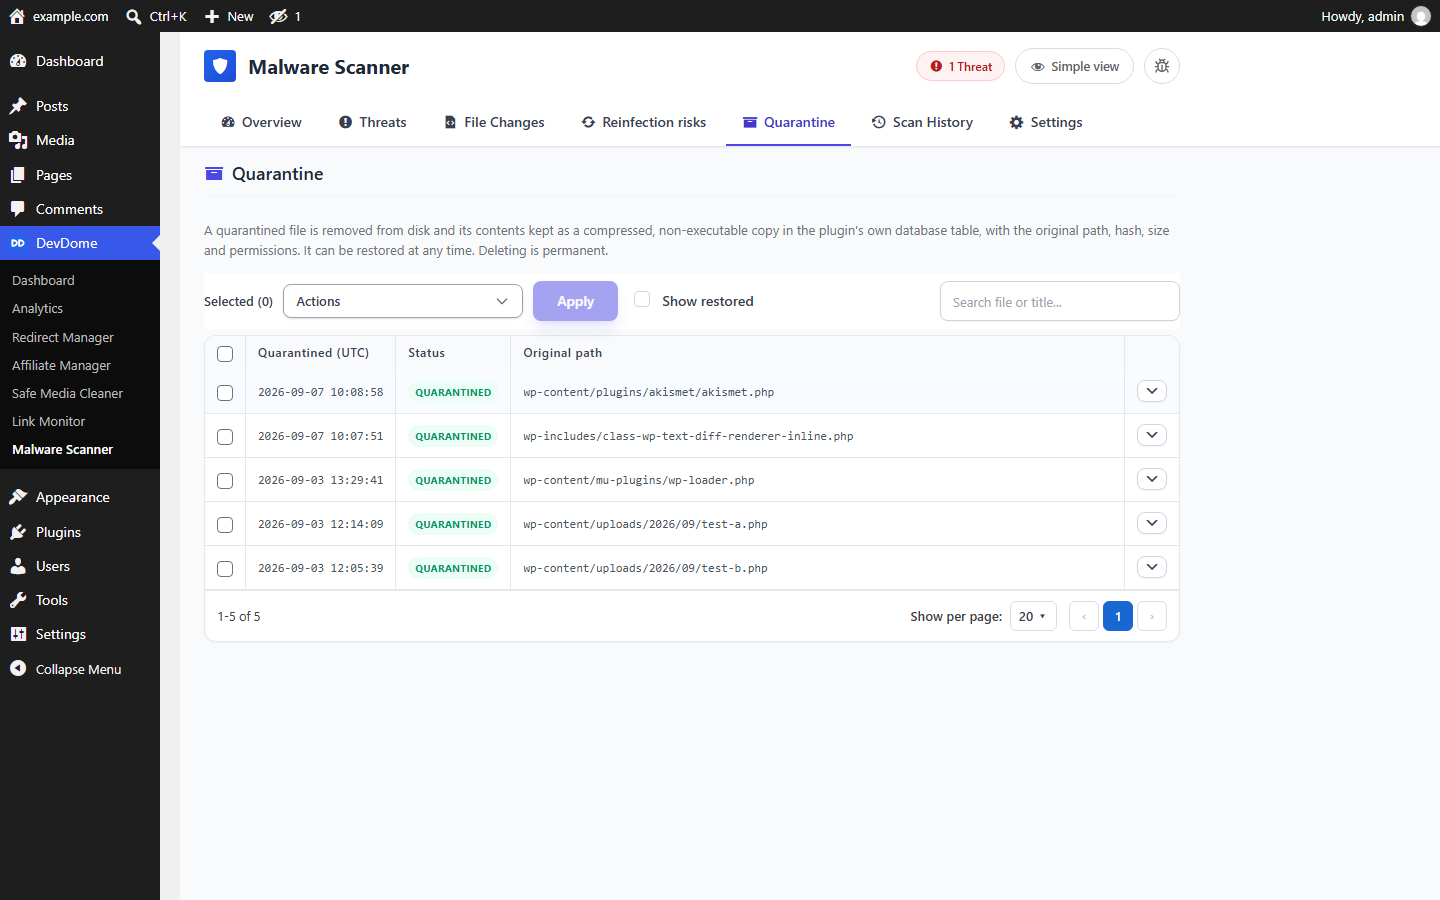
Task: Go to pagination page 1
Action: click(x=1118, y=616)
